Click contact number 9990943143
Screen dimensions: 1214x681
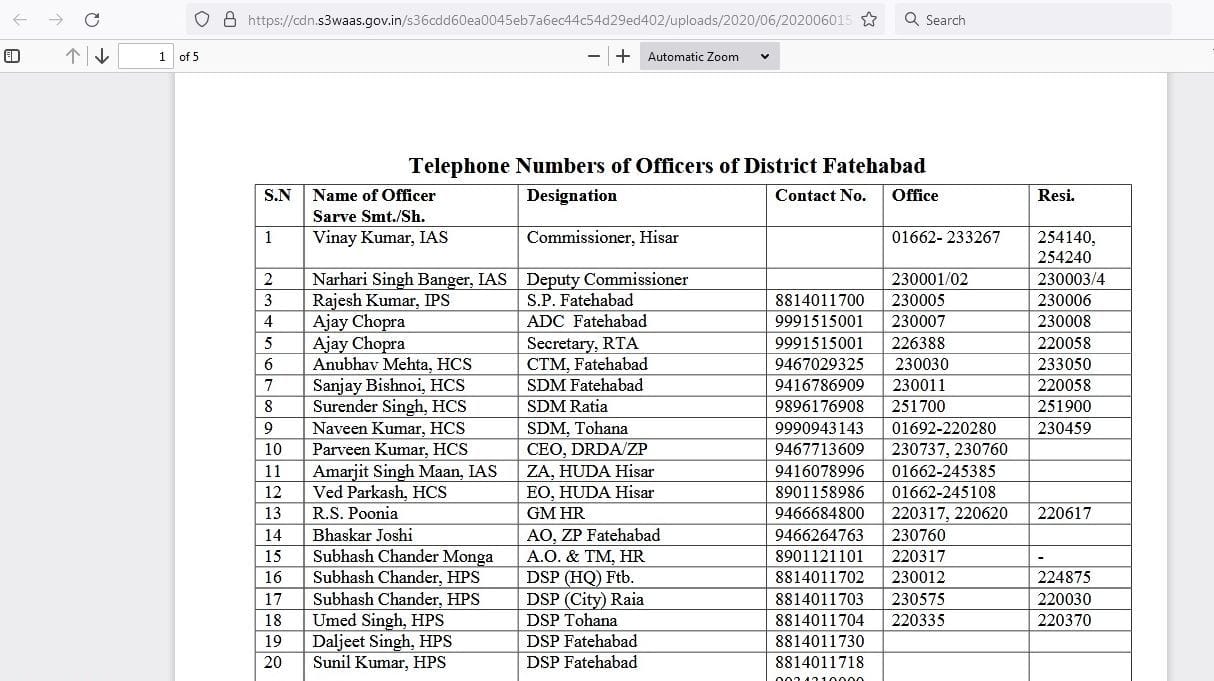coord(820,428)
